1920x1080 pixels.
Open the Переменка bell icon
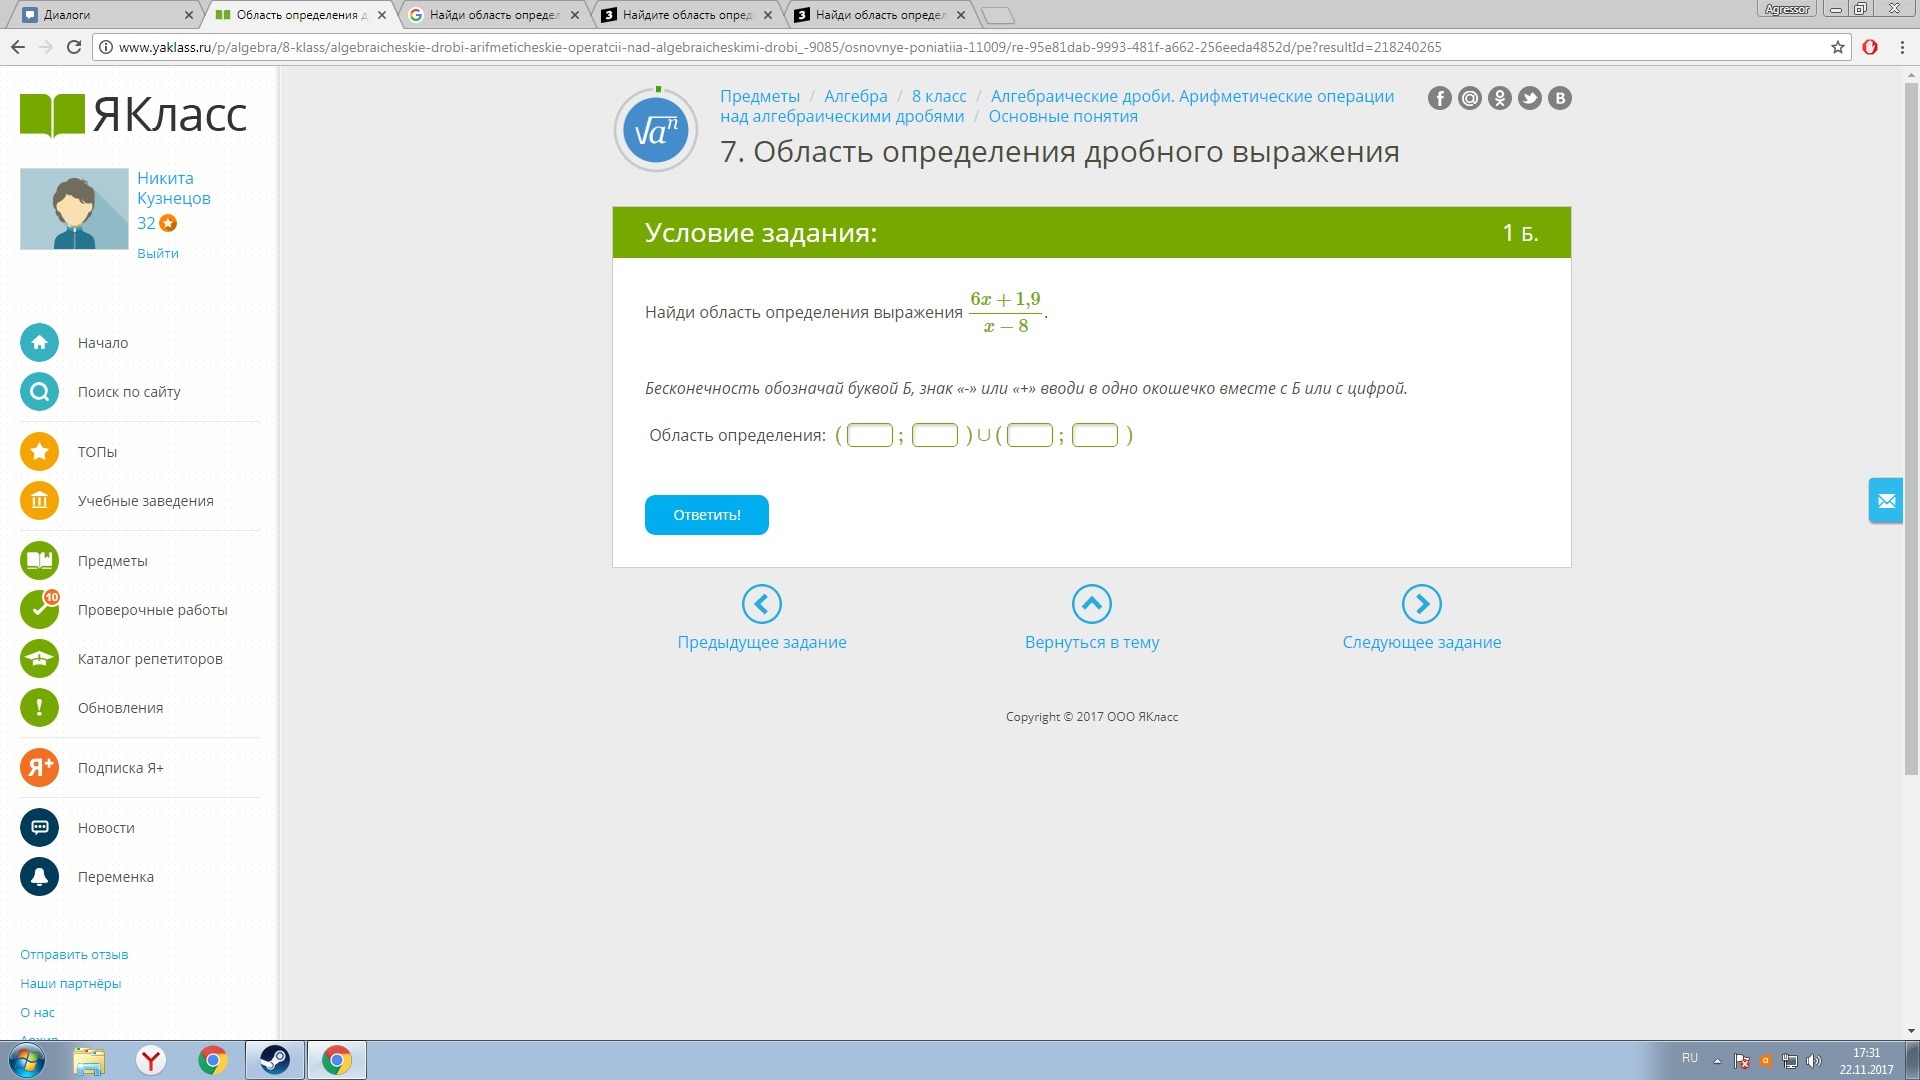[39, 877]
